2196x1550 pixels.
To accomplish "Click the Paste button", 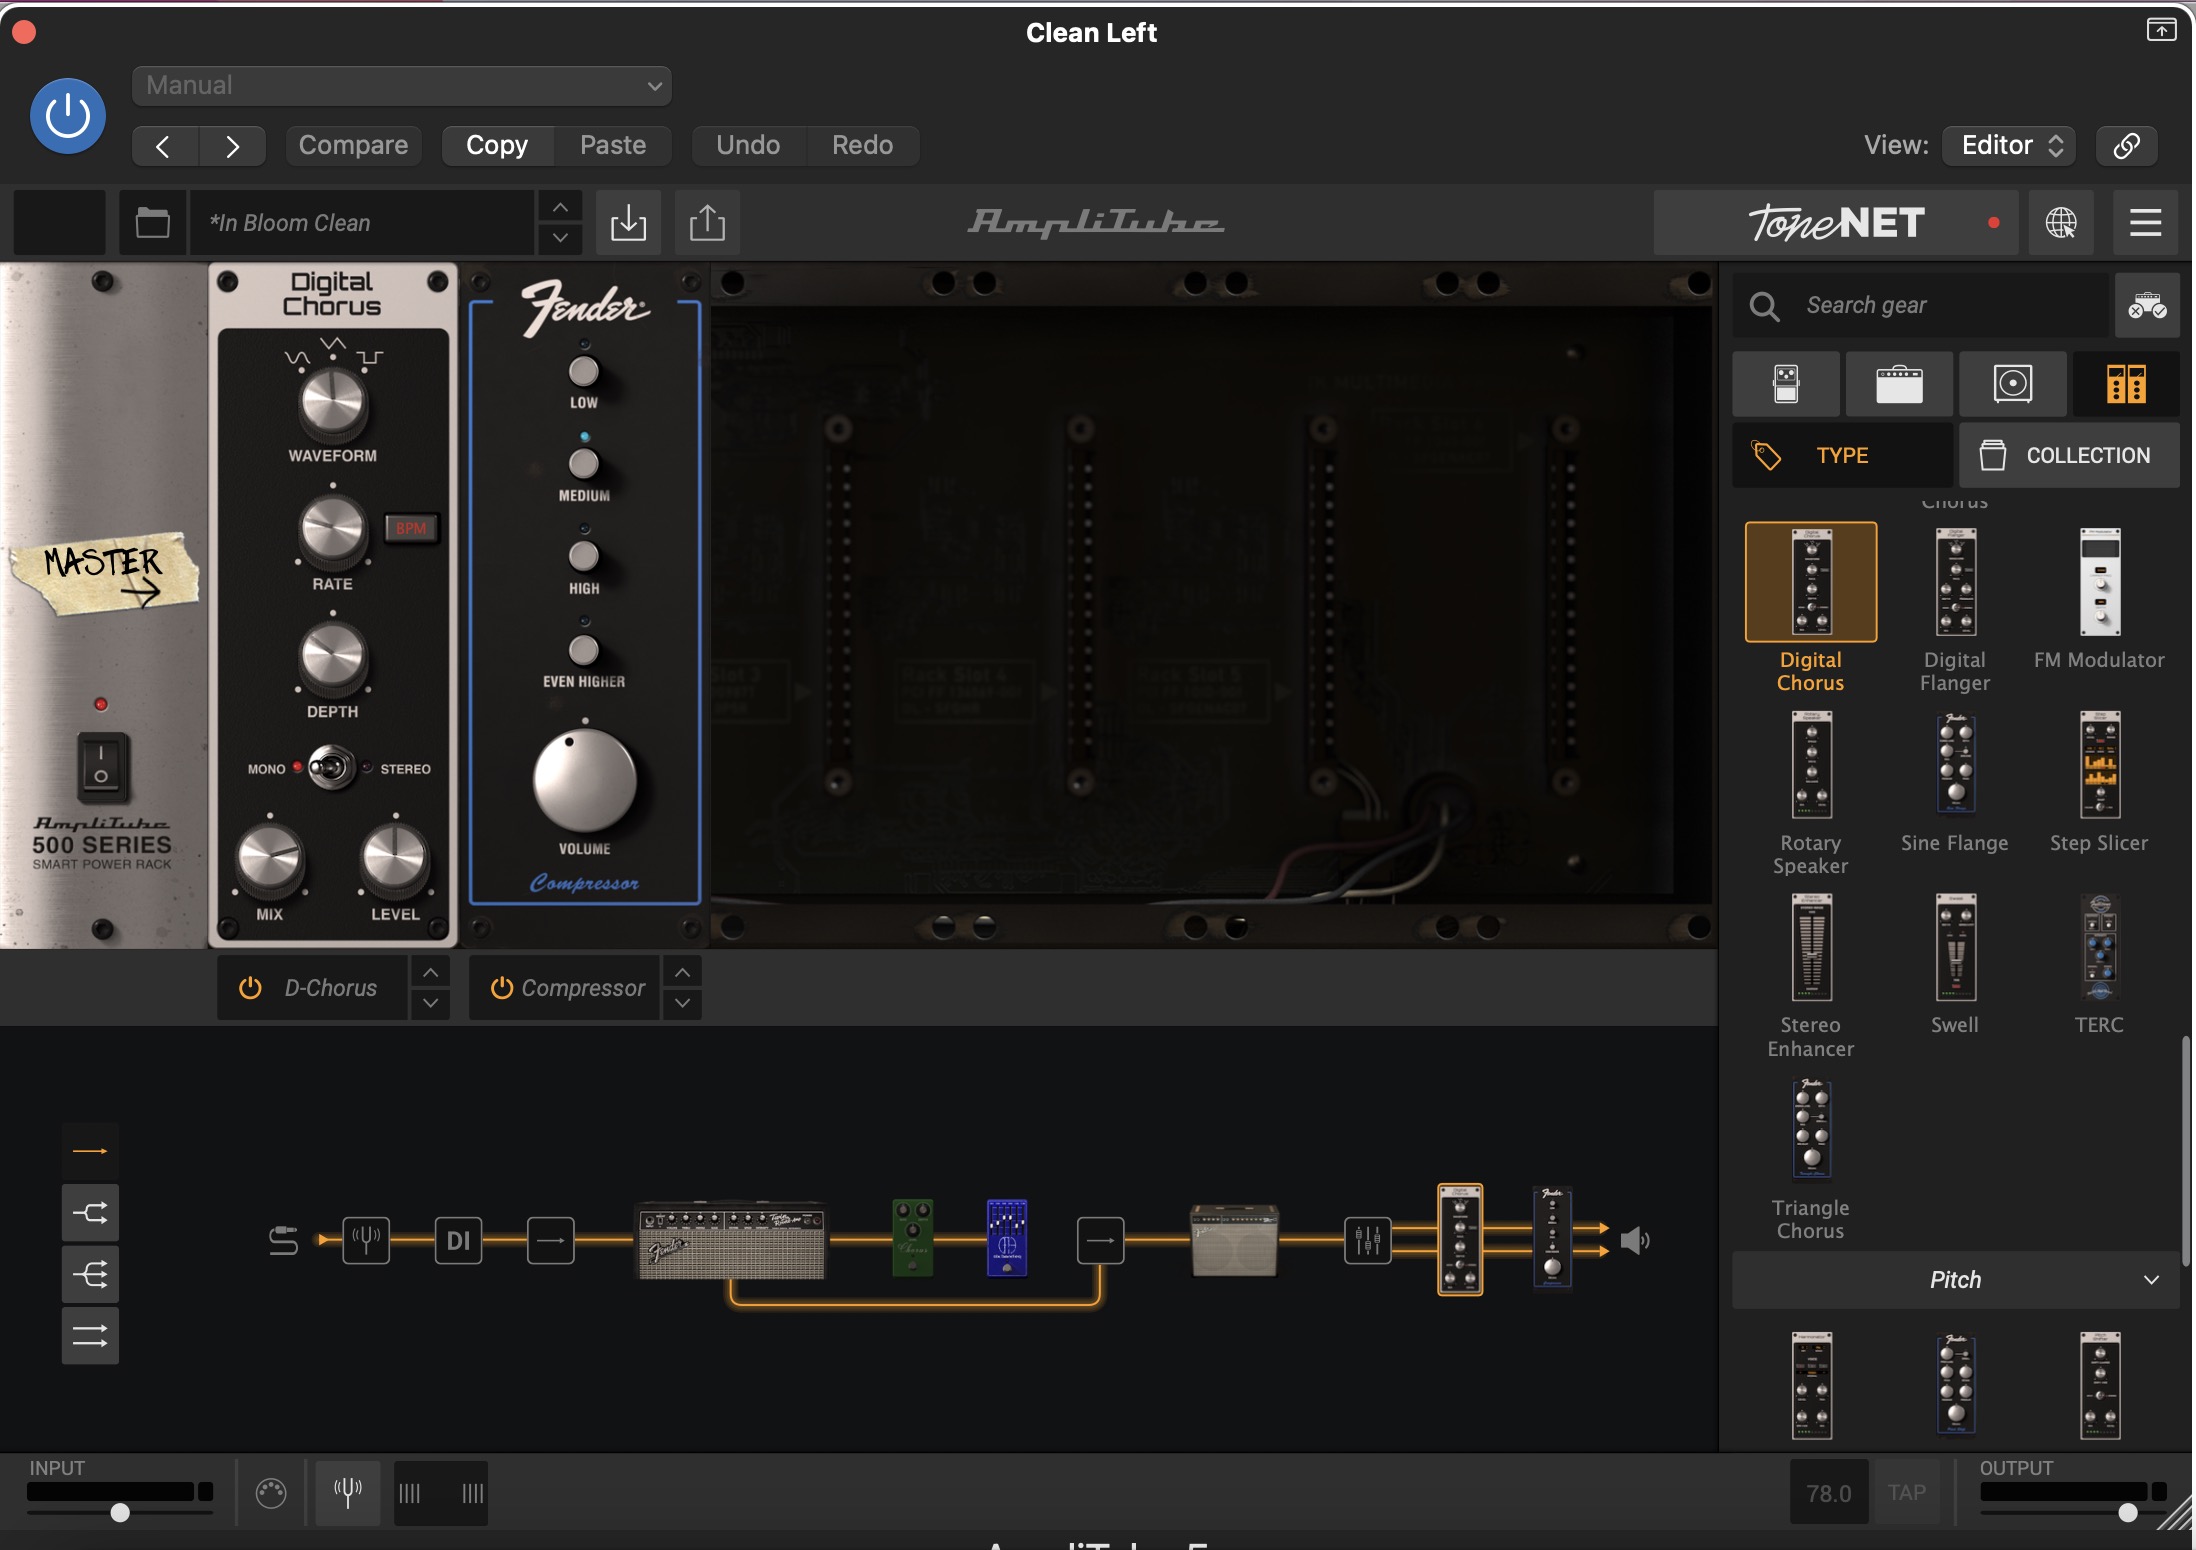I will click(x=613, y=146).
